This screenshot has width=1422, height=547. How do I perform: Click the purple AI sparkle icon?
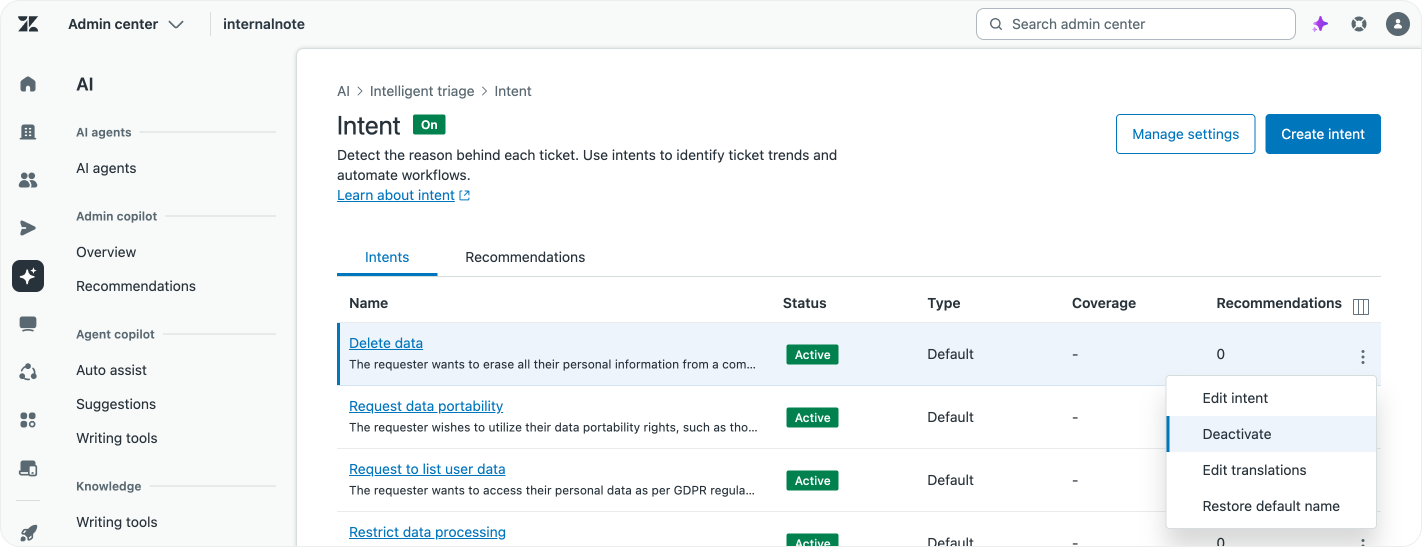click(x=1320, y=24)
